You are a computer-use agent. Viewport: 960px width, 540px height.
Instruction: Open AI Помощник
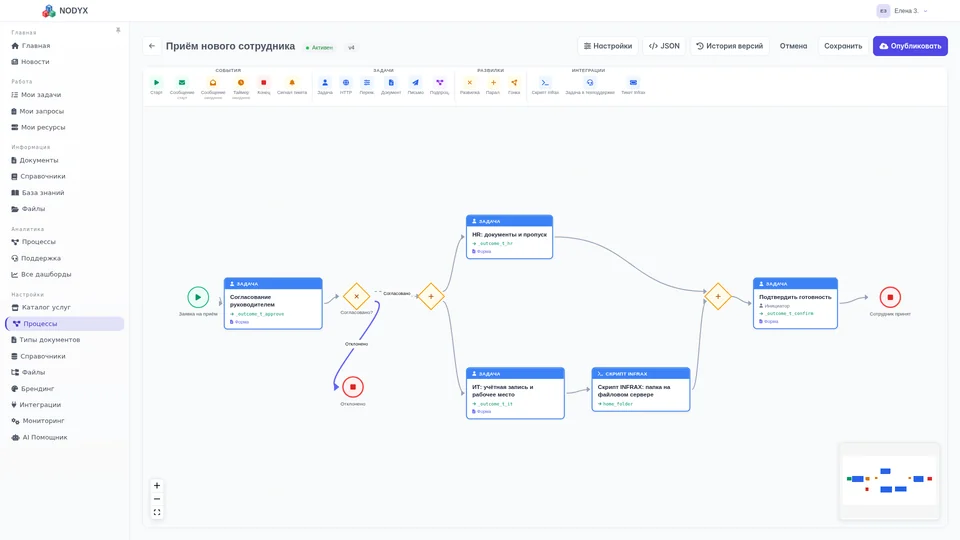(x=64, y=438)
